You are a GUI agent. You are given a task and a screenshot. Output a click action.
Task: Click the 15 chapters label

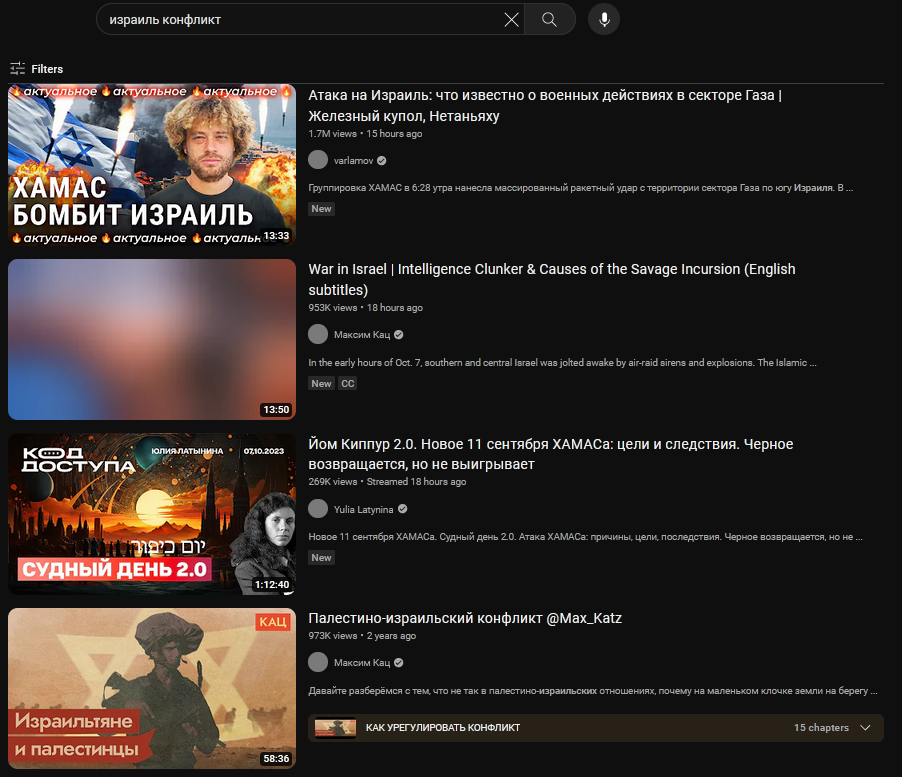(821, 728)
